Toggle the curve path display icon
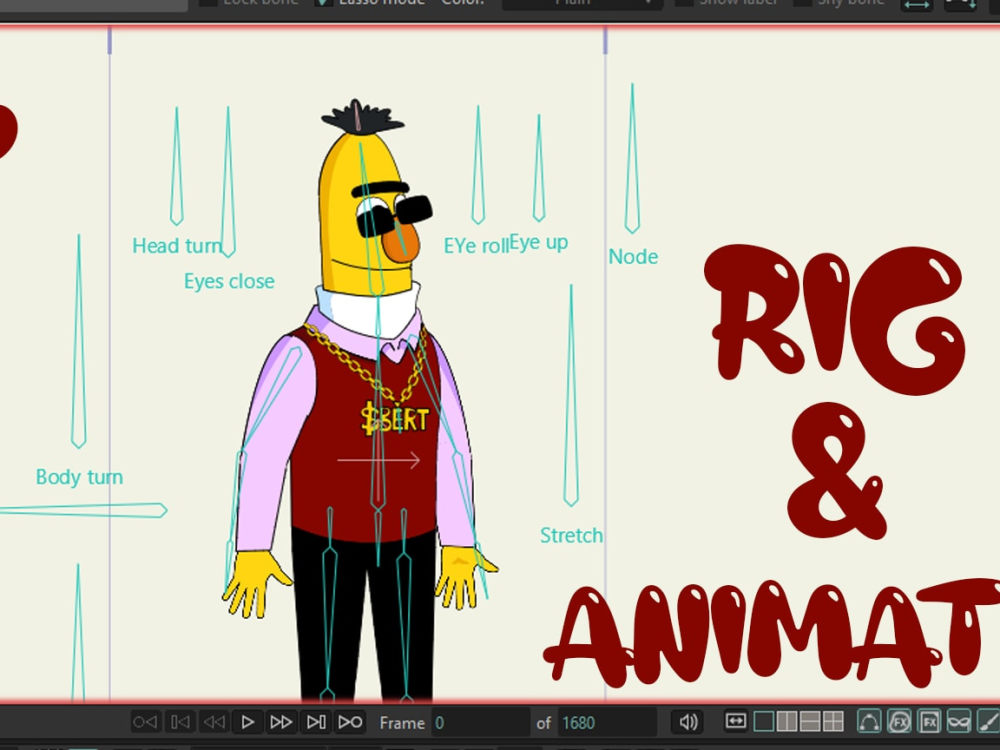This screenshot has width=1000, height=750. 869,721
